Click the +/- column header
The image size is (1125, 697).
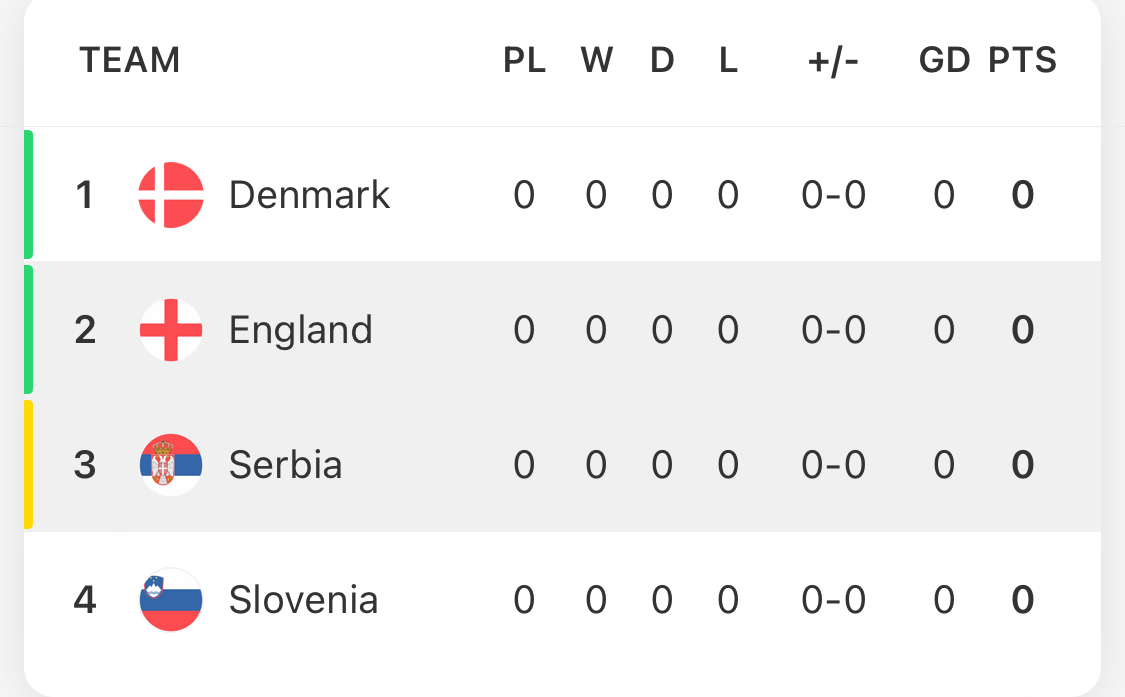pos(833,61)
